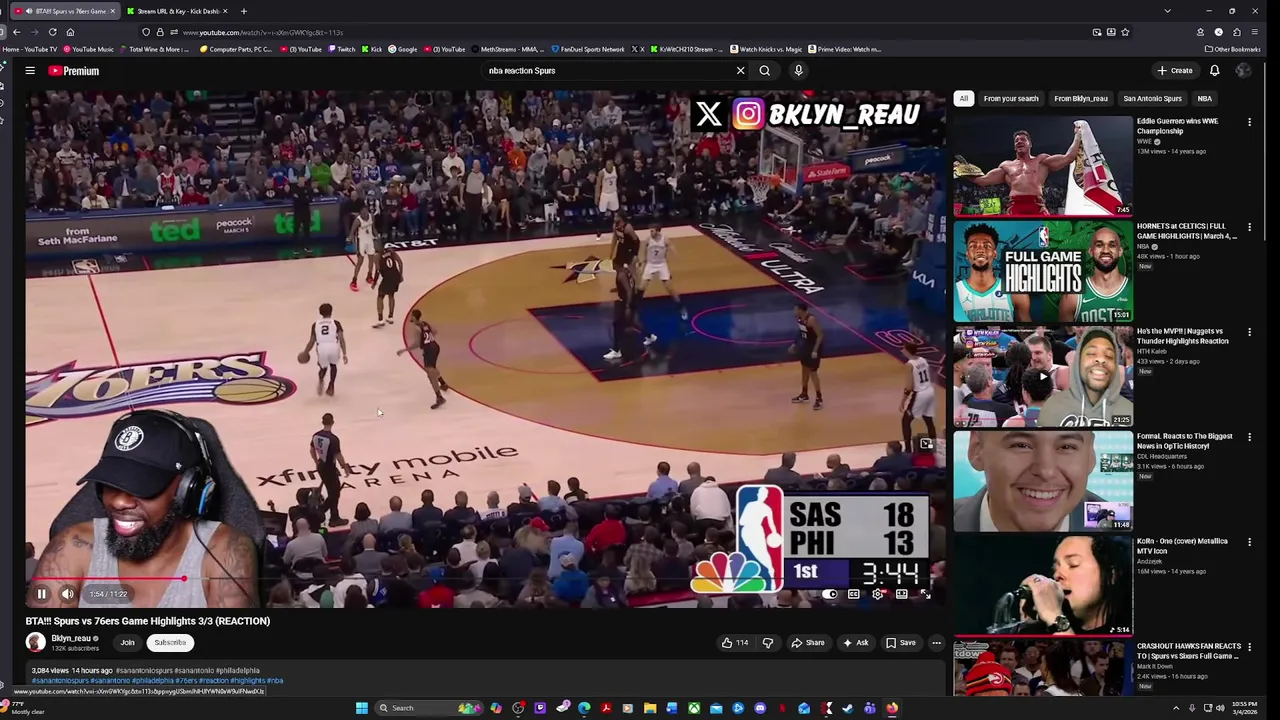Open the Create button menu
The width and height of the screenshot is (1280, 720).
1175,71
